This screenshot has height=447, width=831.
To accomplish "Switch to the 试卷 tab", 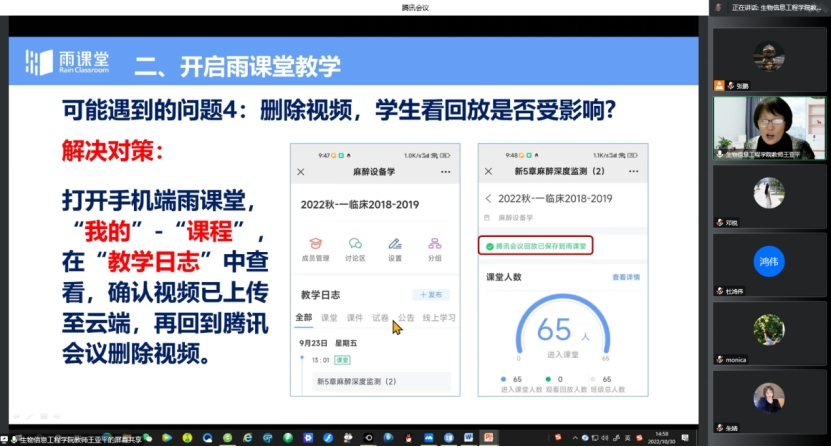I will (380, 318).
